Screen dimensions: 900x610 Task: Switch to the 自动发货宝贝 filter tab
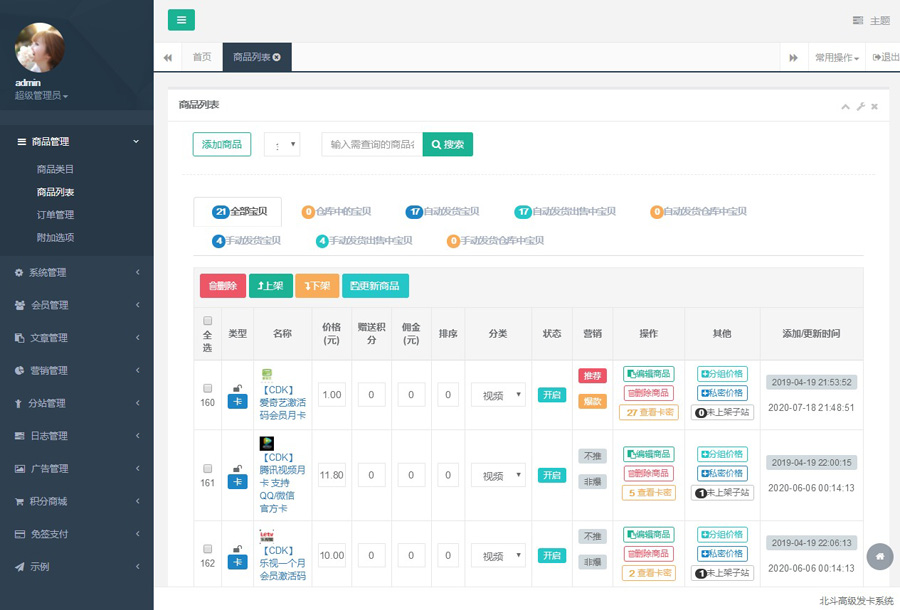coord(442,212)
